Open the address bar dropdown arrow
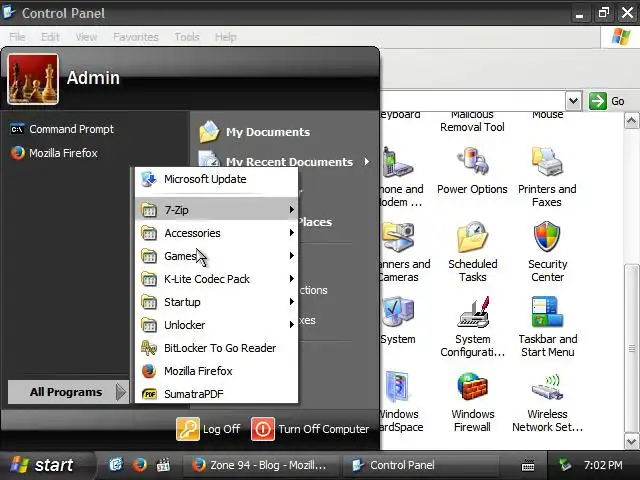The height and width of the screenshot is (480, 640). click(573, 100)
